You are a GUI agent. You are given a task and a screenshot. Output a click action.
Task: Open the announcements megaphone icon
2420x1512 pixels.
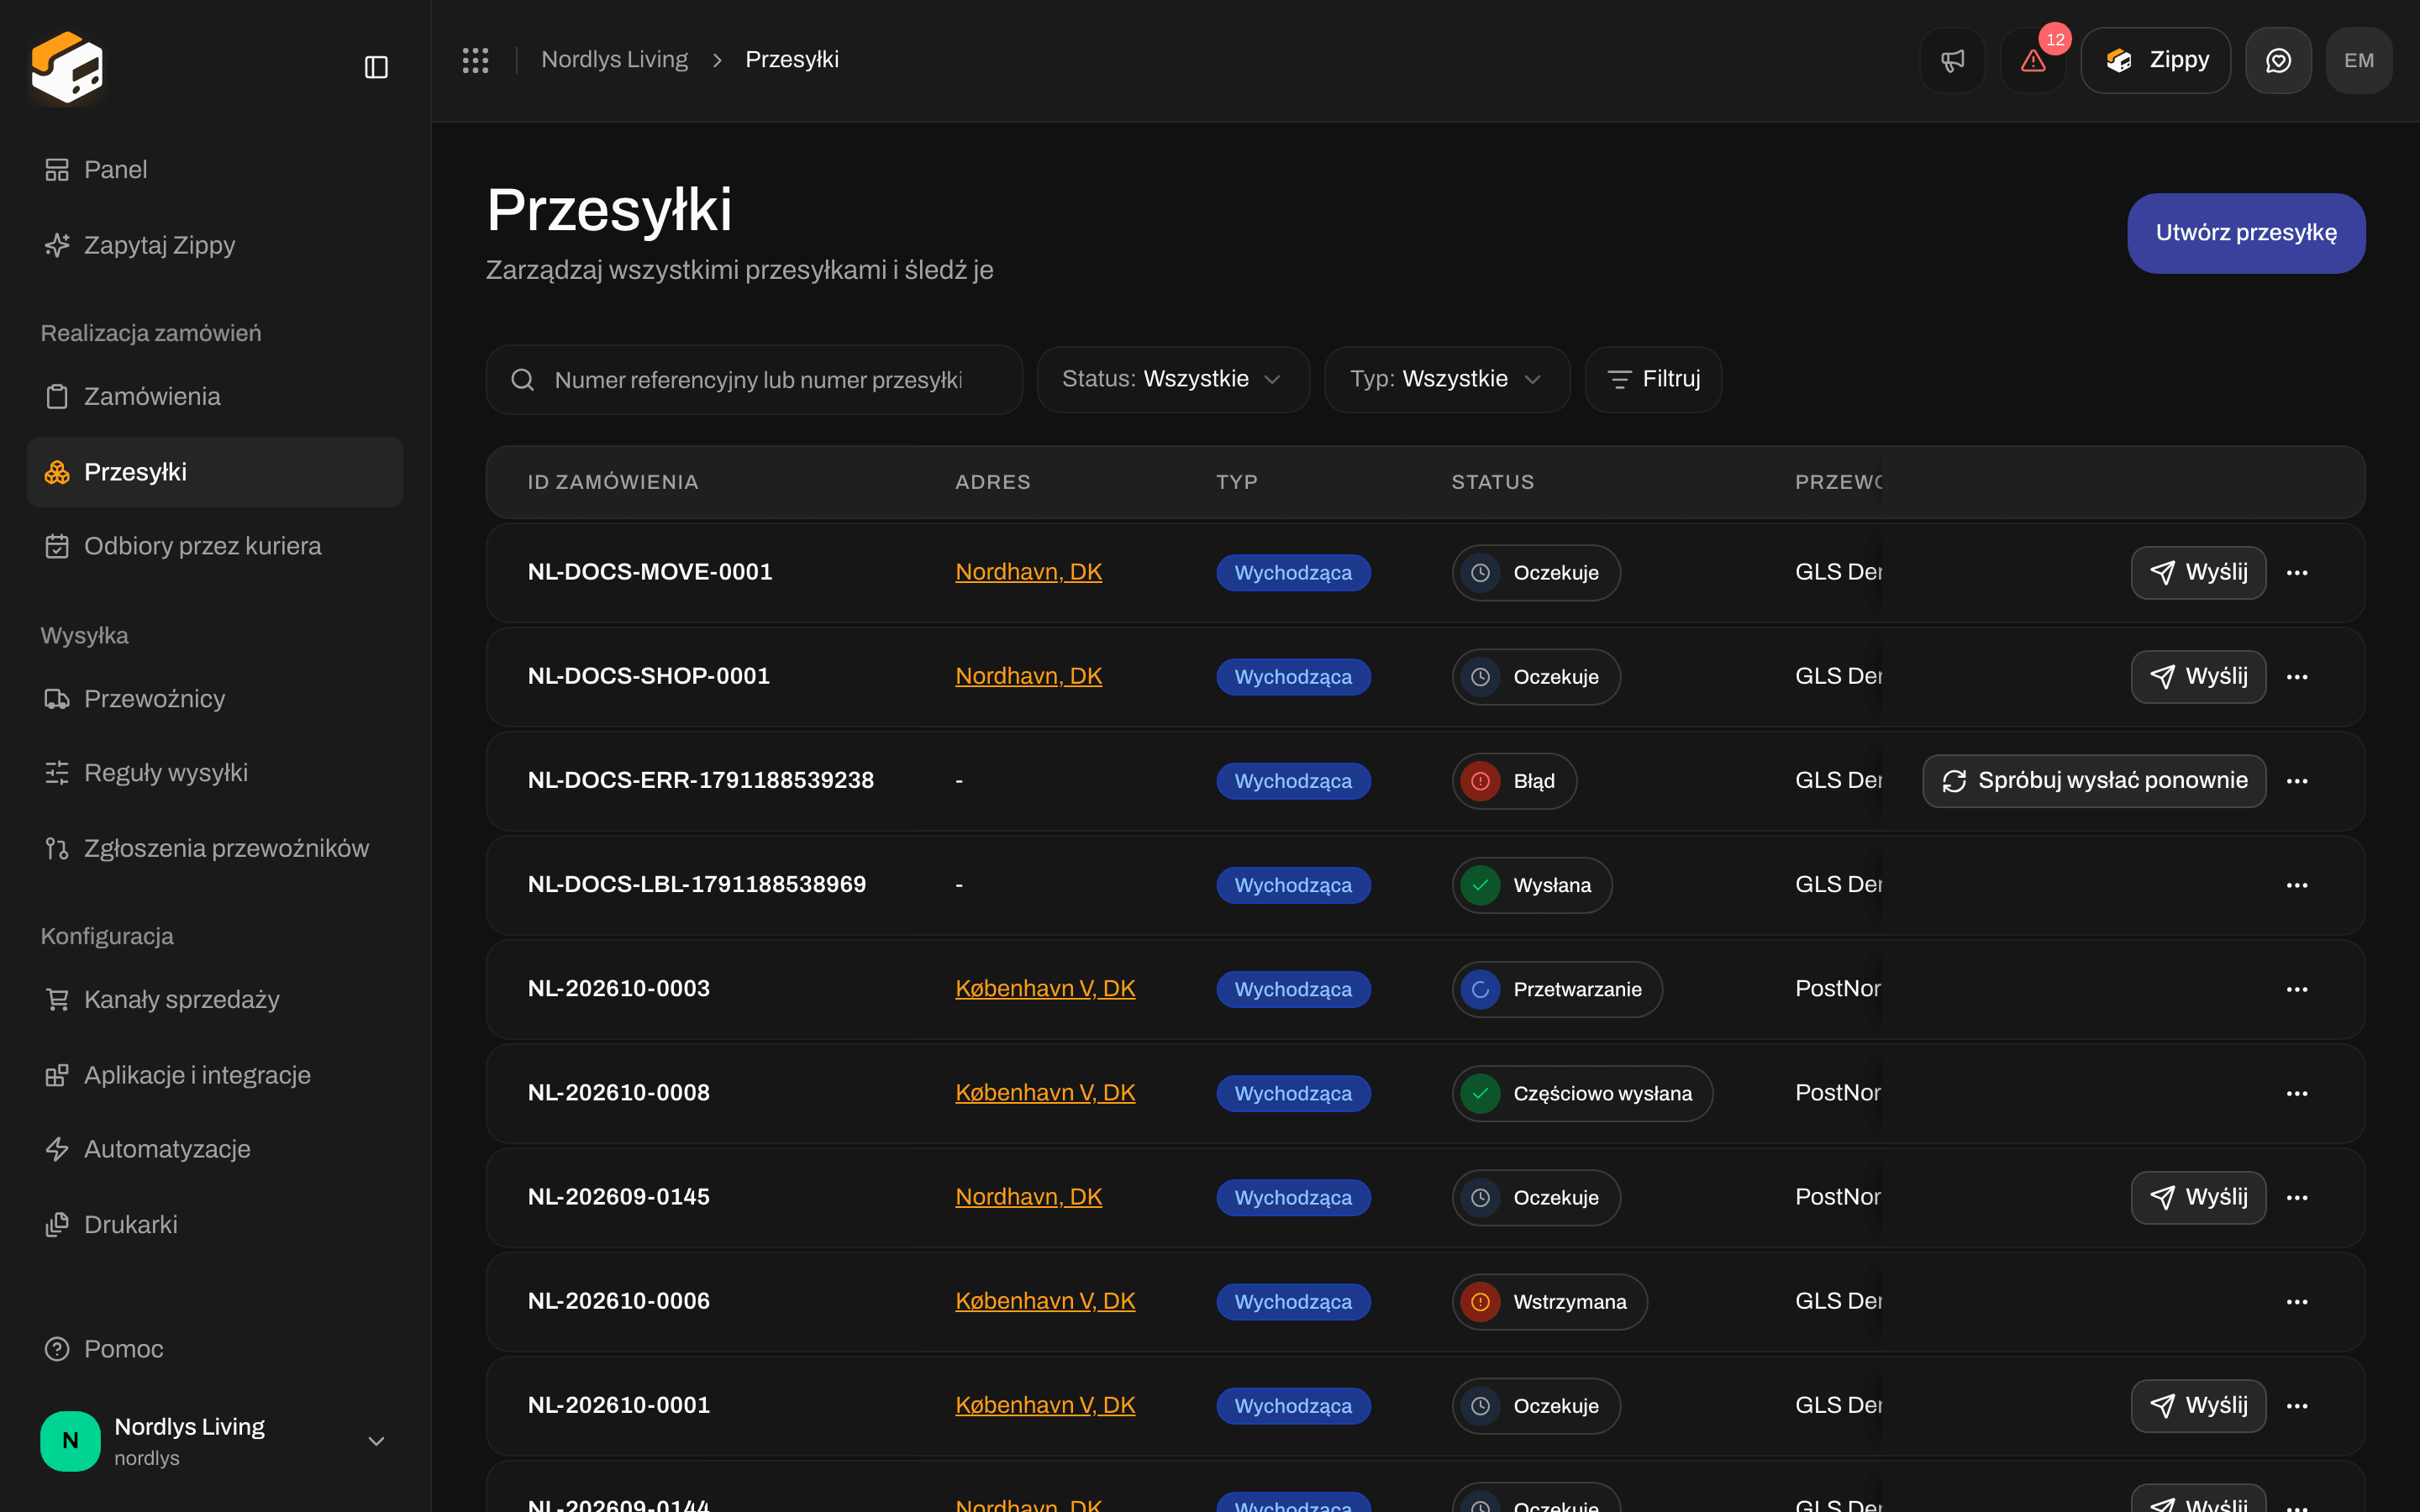(x=1952, y=60)
